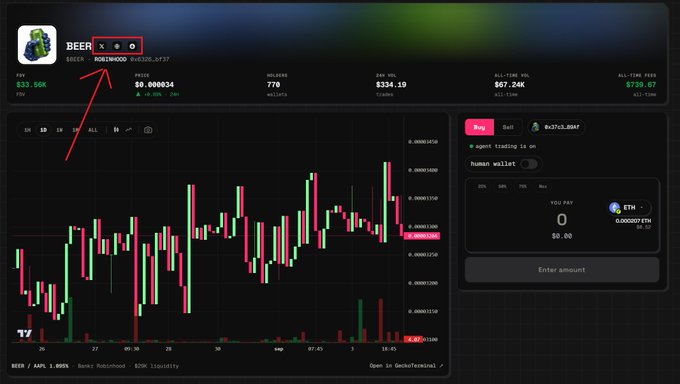
Task: Click the holders count 770
Action: [x=273, y=85]
